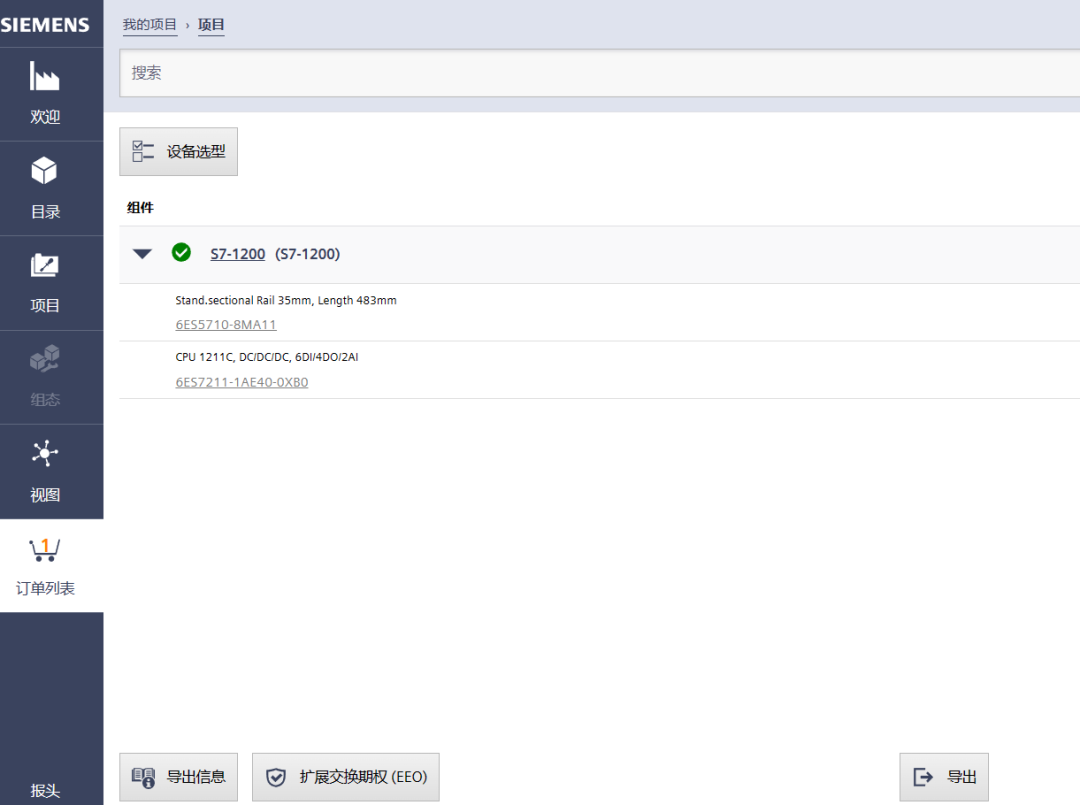Open the 欢迎 factory icon in sidebar
The height and width of the screenshot is (805, 1080).
[x=45, y=77]
